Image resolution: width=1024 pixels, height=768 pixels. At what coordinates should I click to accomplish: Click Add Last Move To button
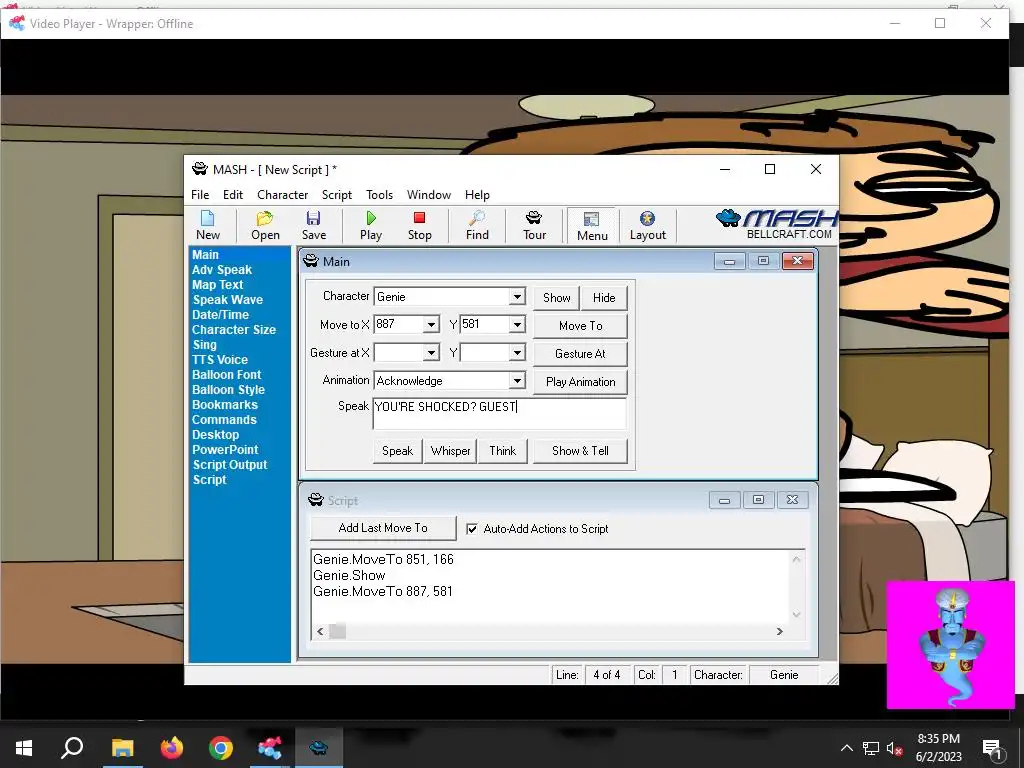(x=383, y=528)
